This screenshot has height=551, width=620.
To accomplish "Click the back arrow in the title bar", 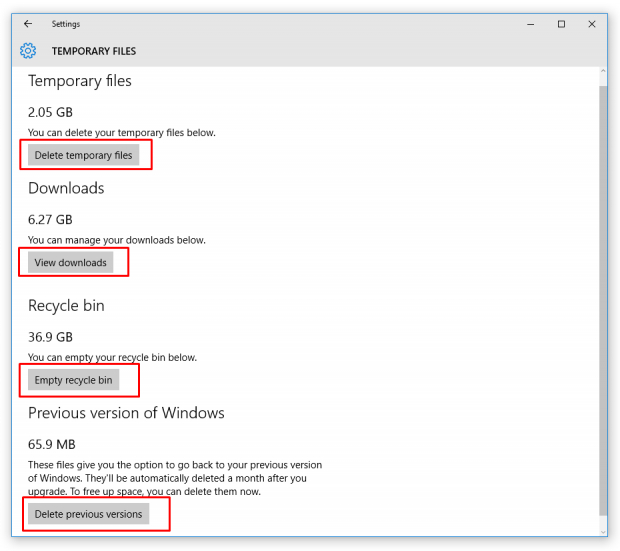I will coord(28,24).
